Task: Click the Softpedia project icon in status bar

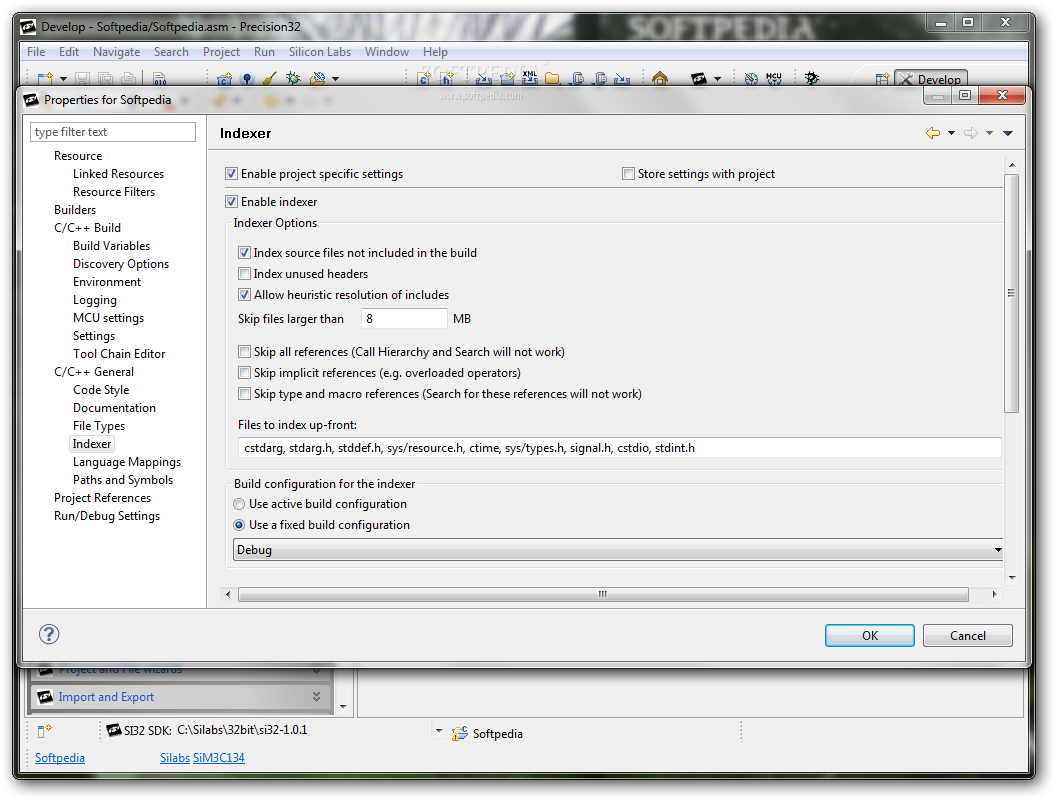Action: point(459,734)
